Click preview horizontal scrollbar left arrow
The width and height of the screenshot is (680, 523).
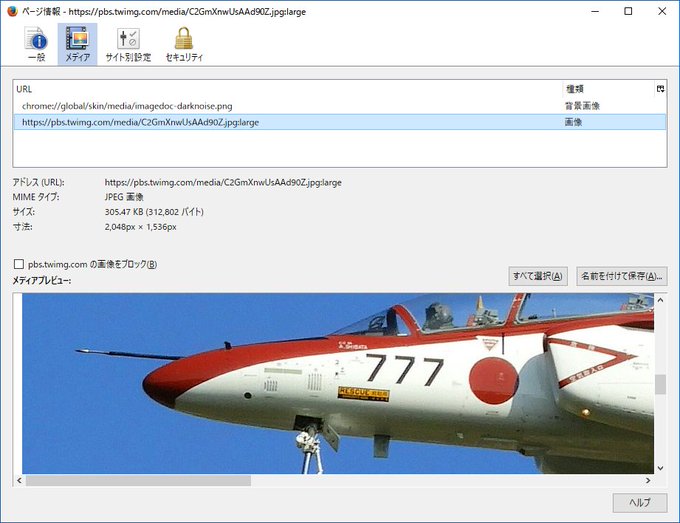(19, 481)
